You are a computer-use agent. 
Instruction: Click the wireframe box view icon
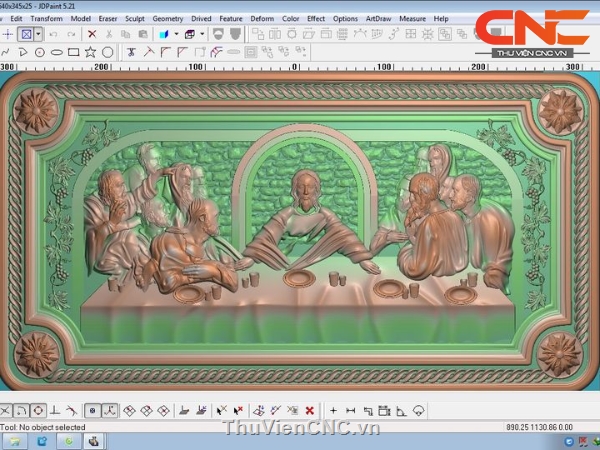tap(189, 34)
